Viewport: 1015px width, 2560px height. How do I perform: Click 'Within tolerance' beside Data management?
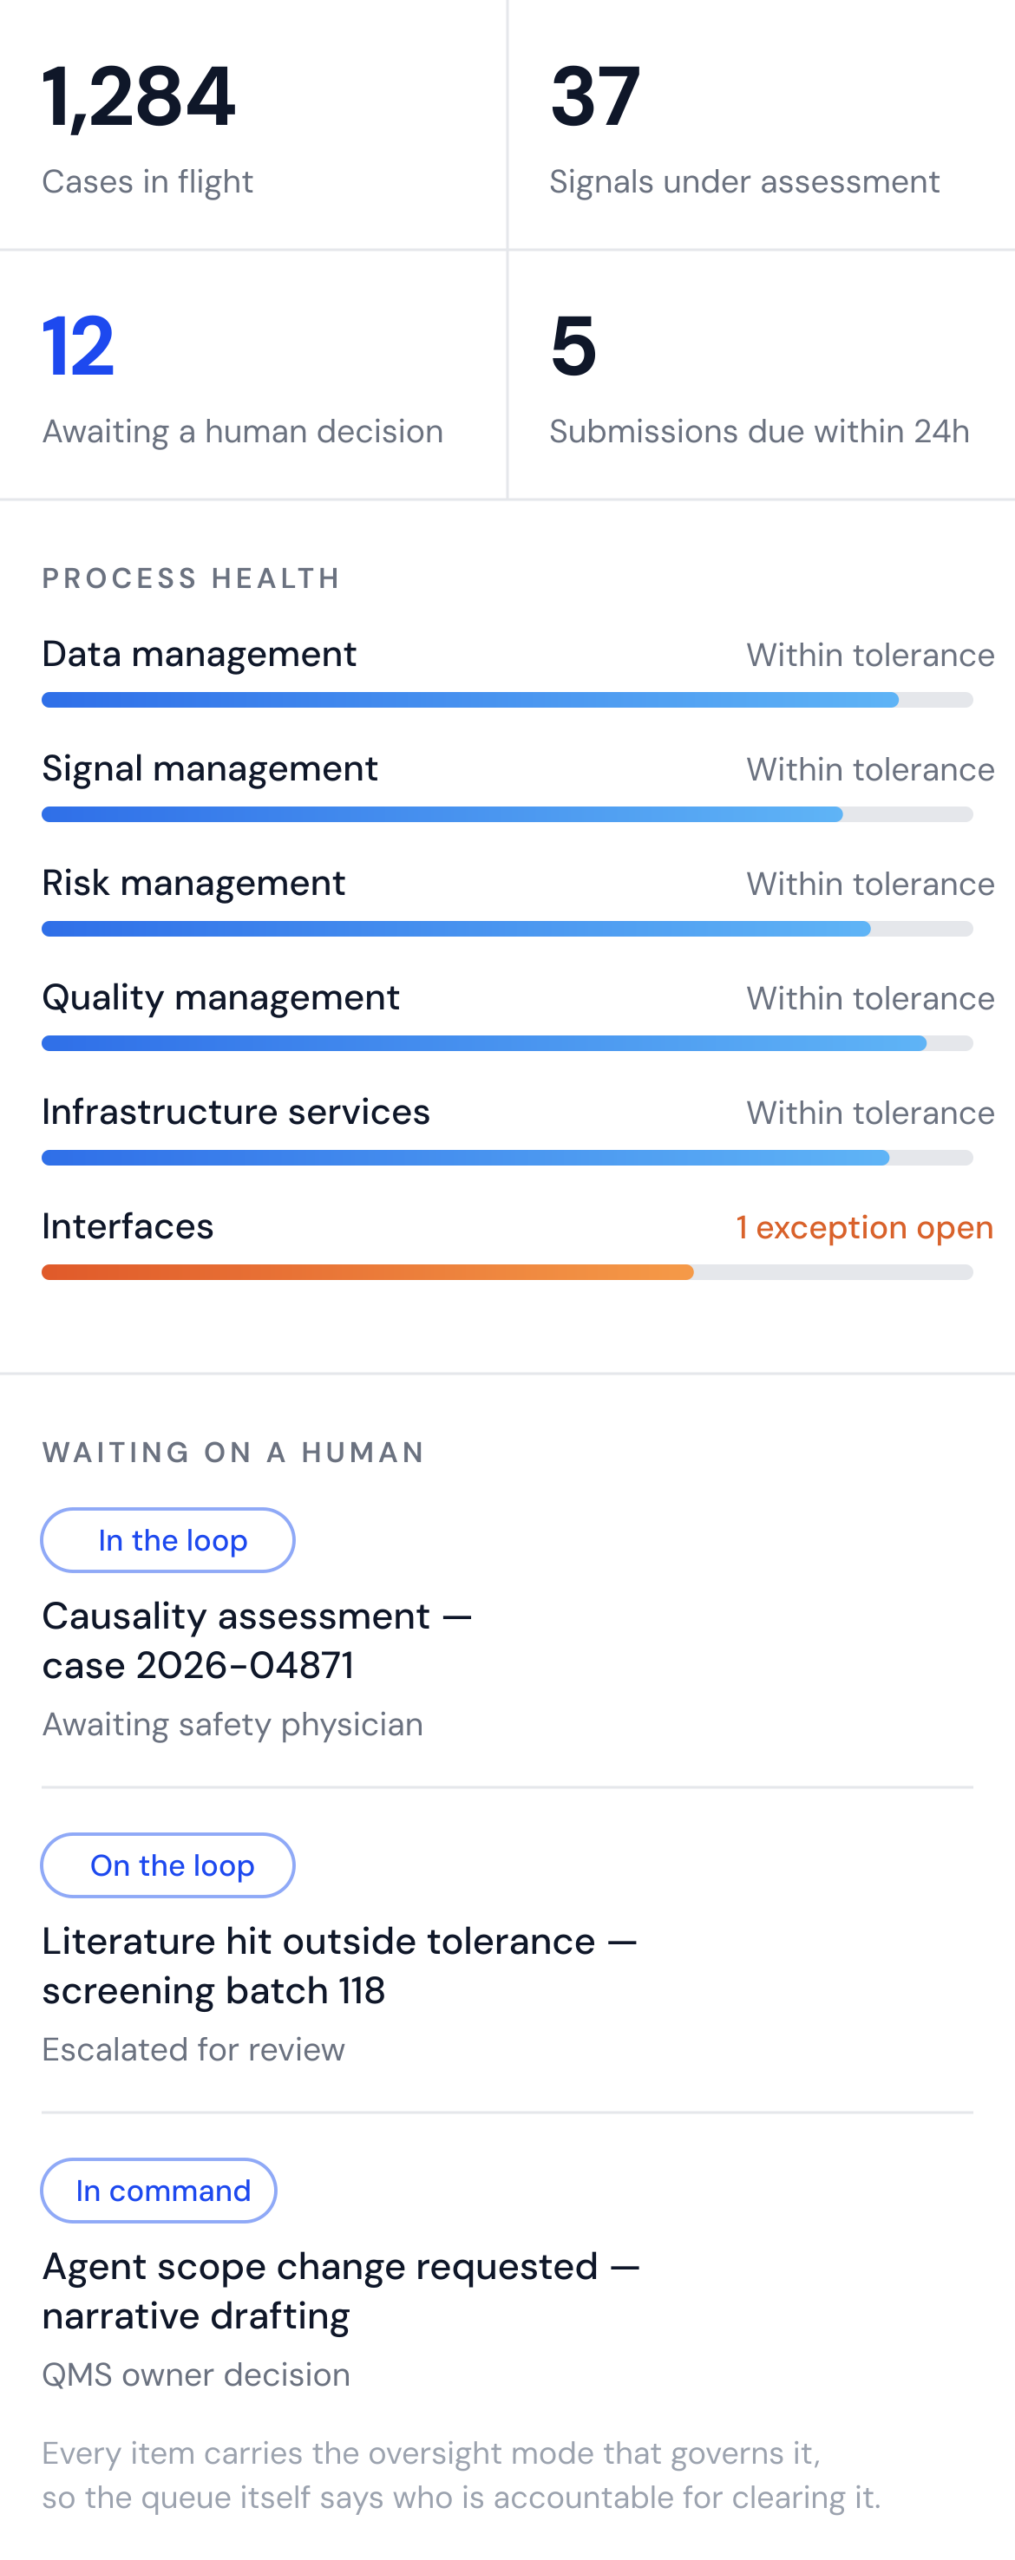pos(870,655)
